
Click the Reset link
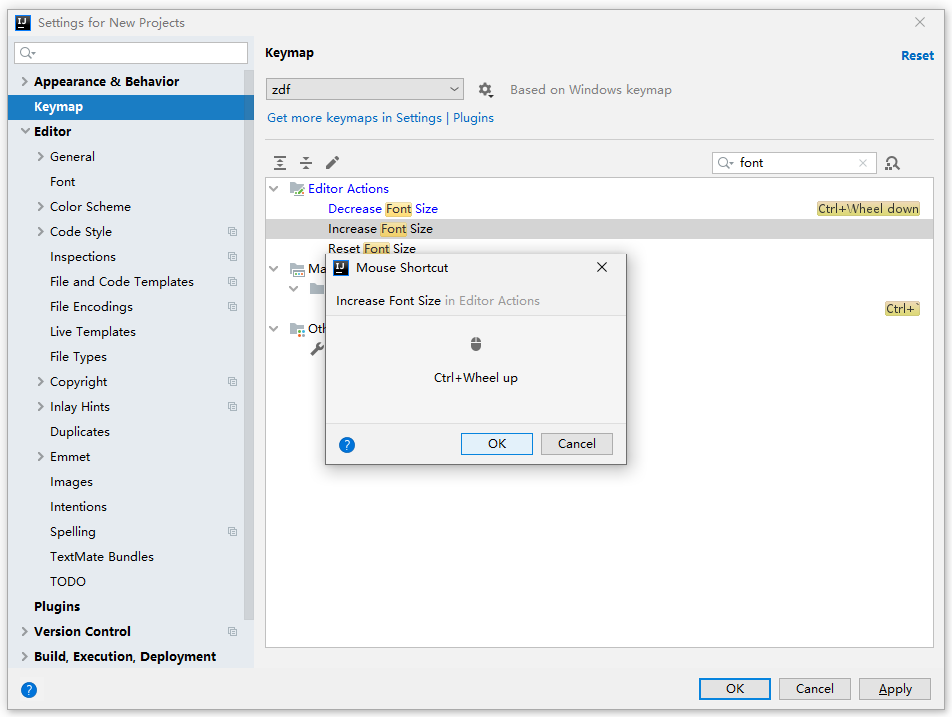(x=917, y=55)
